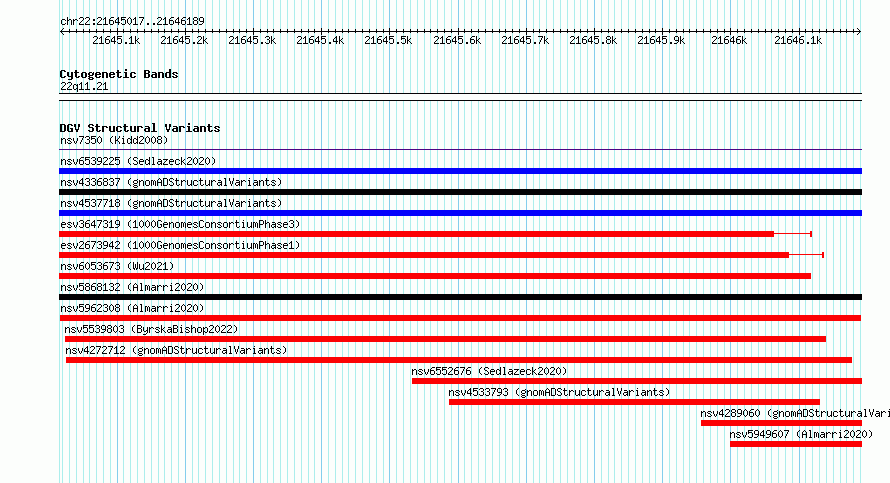This screenshot has width=890, height=483.
Task: Click the red bar of nsv5949607
Action: pos(796,444)
